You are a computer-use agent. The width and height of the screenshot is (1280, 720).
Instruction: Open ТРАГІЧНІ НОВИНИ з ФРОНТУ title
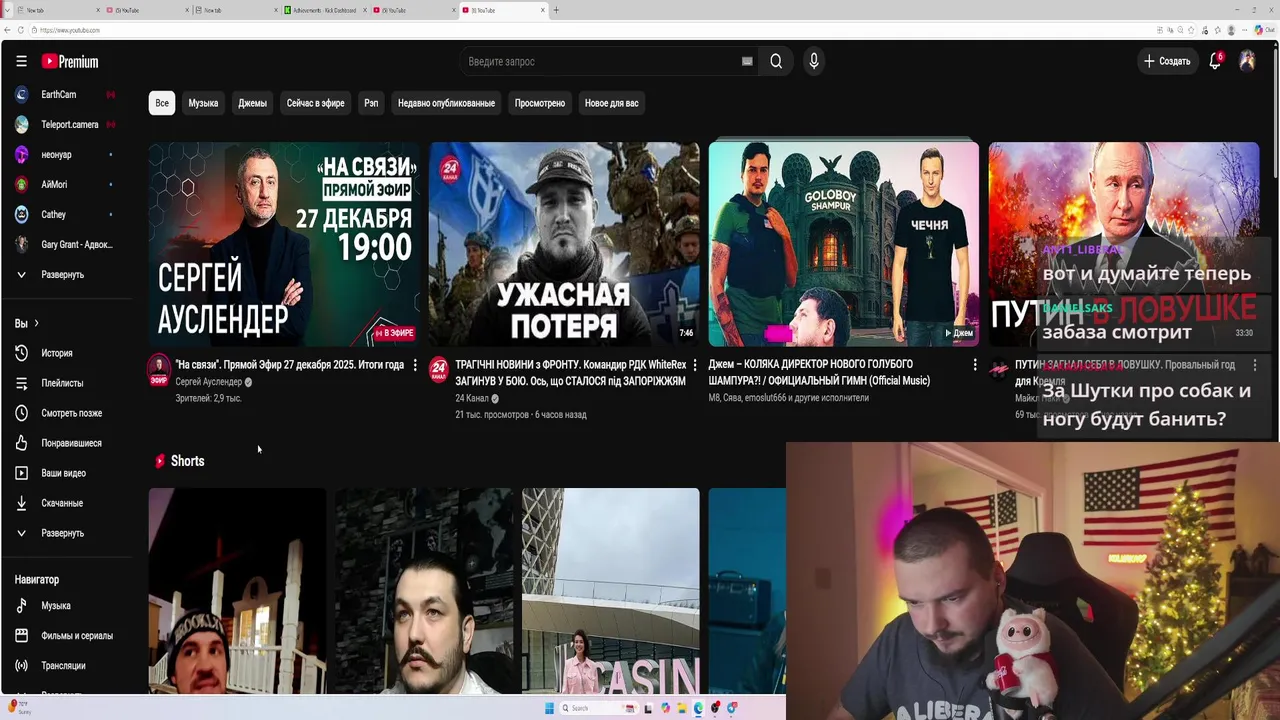[x=571, y=373]
